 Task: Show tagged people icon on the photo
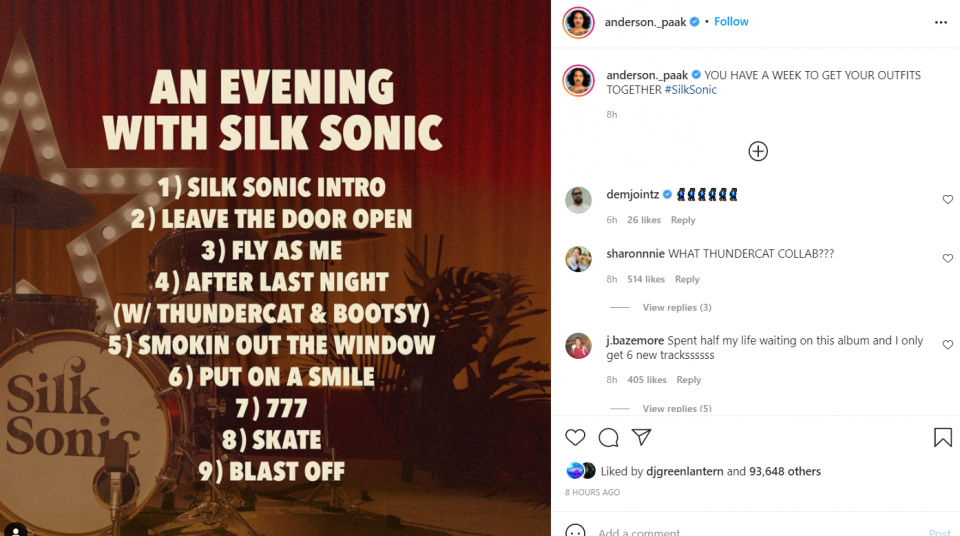15,530
